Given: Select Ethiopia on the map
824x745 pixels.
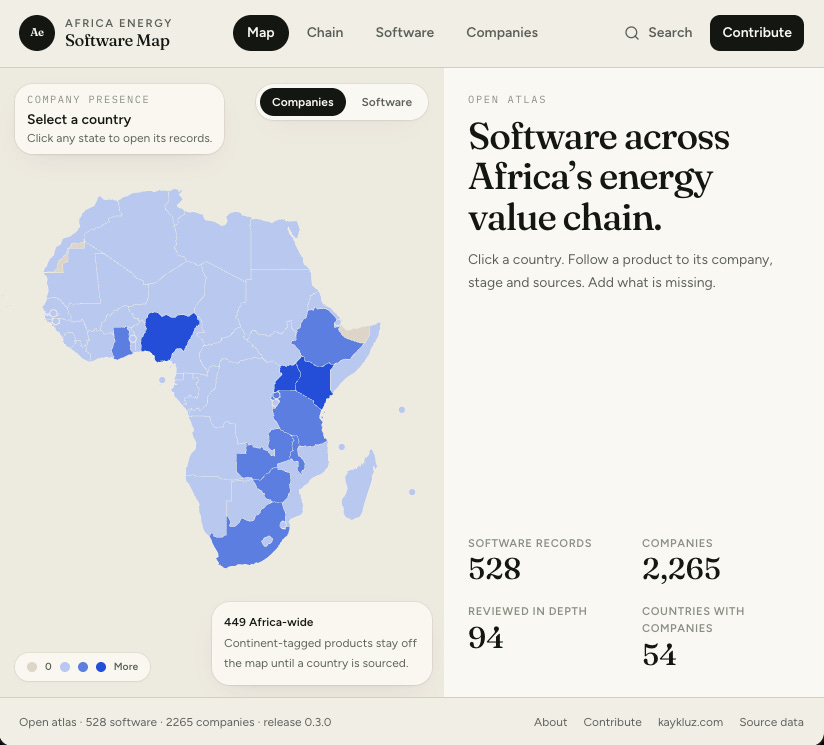Looking at the screenshot, I should [326, 337].
